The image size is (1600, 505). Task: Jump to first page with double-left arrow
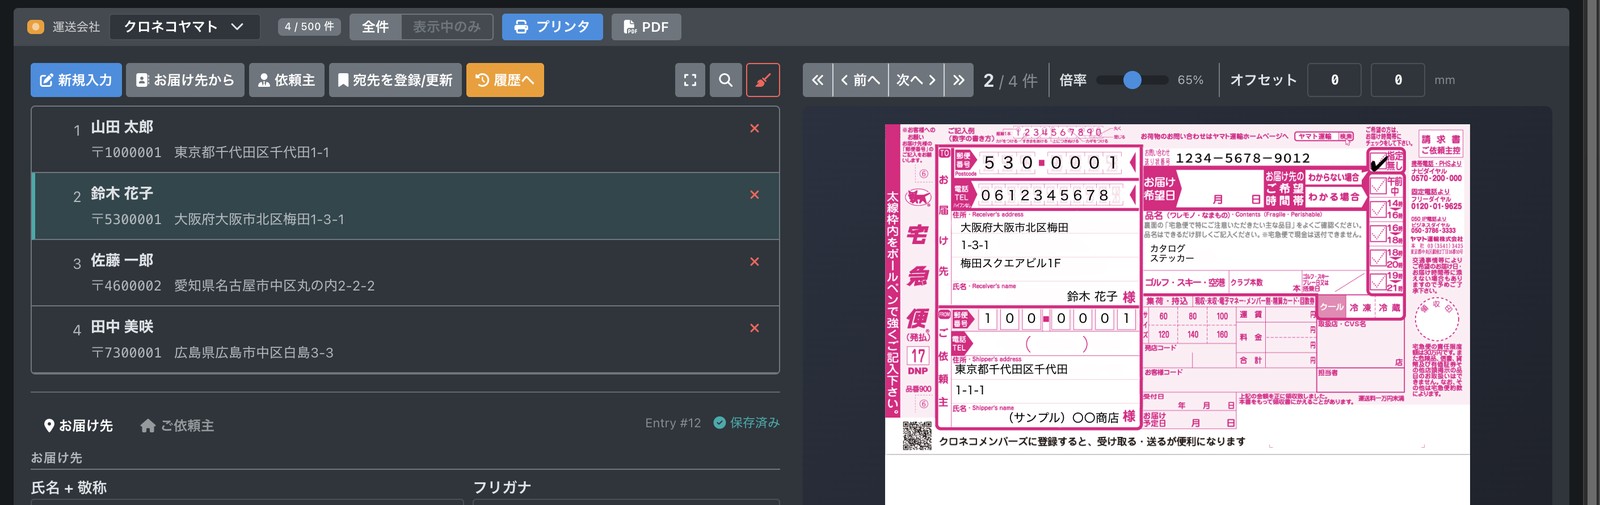[x=817, y=80]
